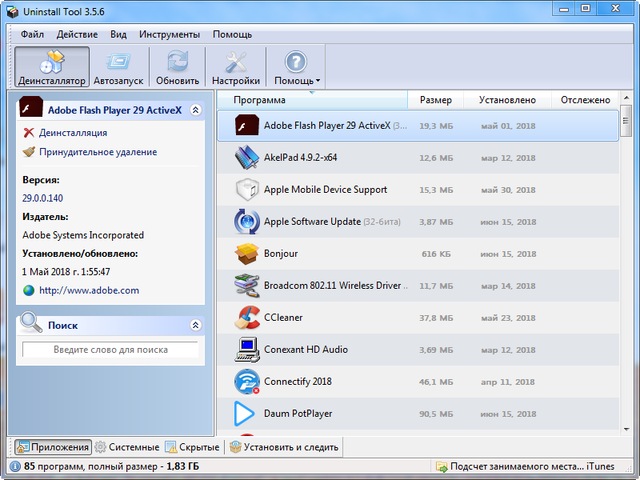Image resolution: width=640 pixels, height=480 pixels.
Task: Click the Деинсталлятор toolbar icon
Action: point(52,67)
